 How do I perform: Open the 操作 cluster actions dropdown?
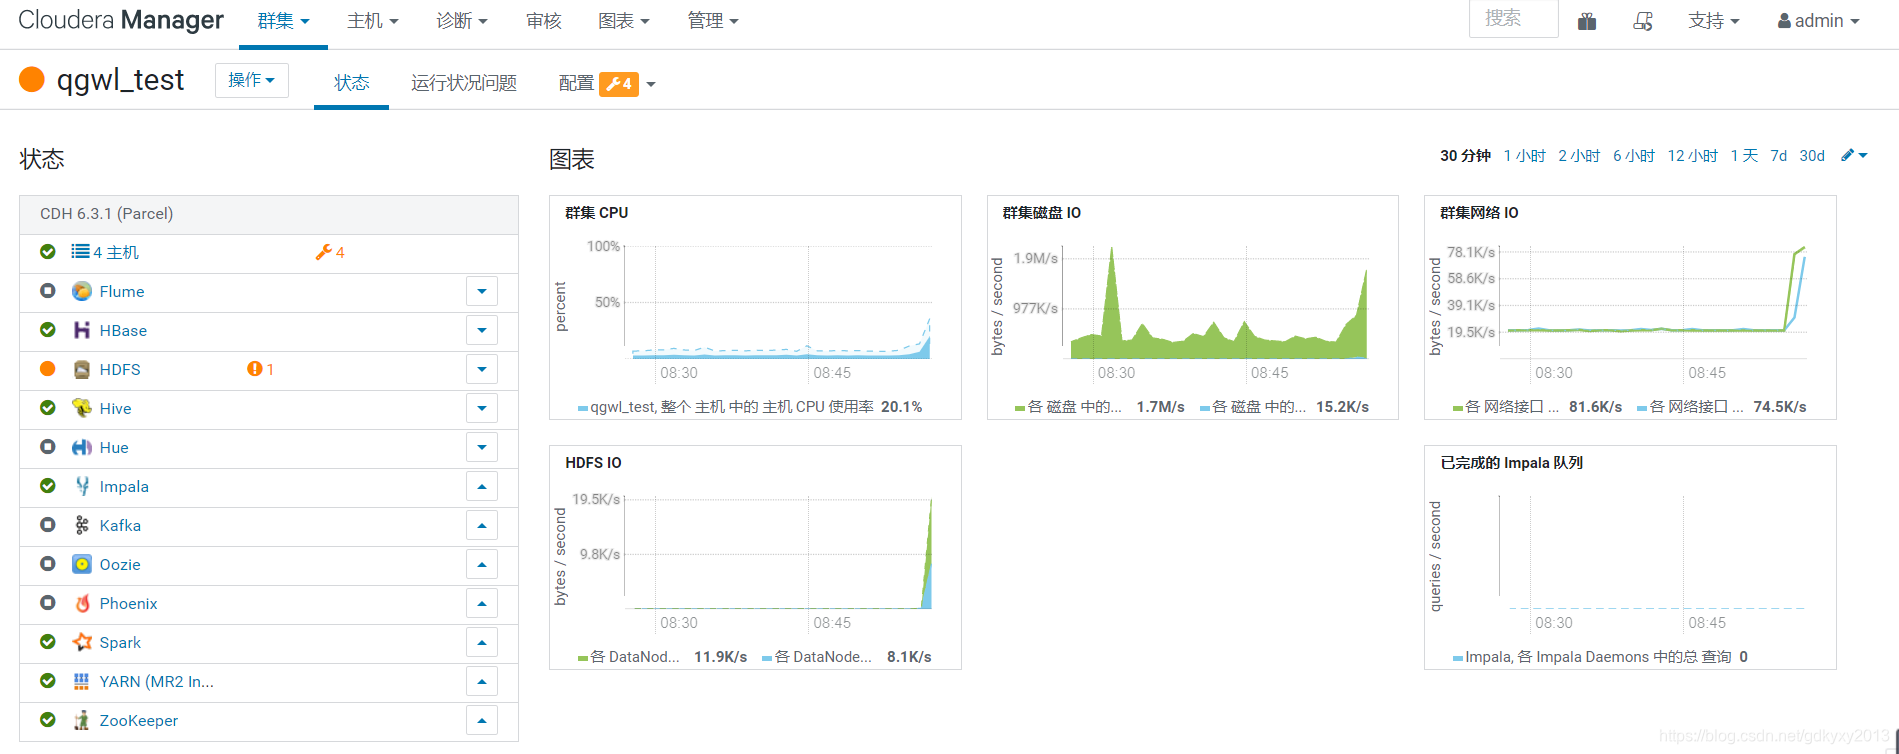pyautogui.click(x=252, y=80)
